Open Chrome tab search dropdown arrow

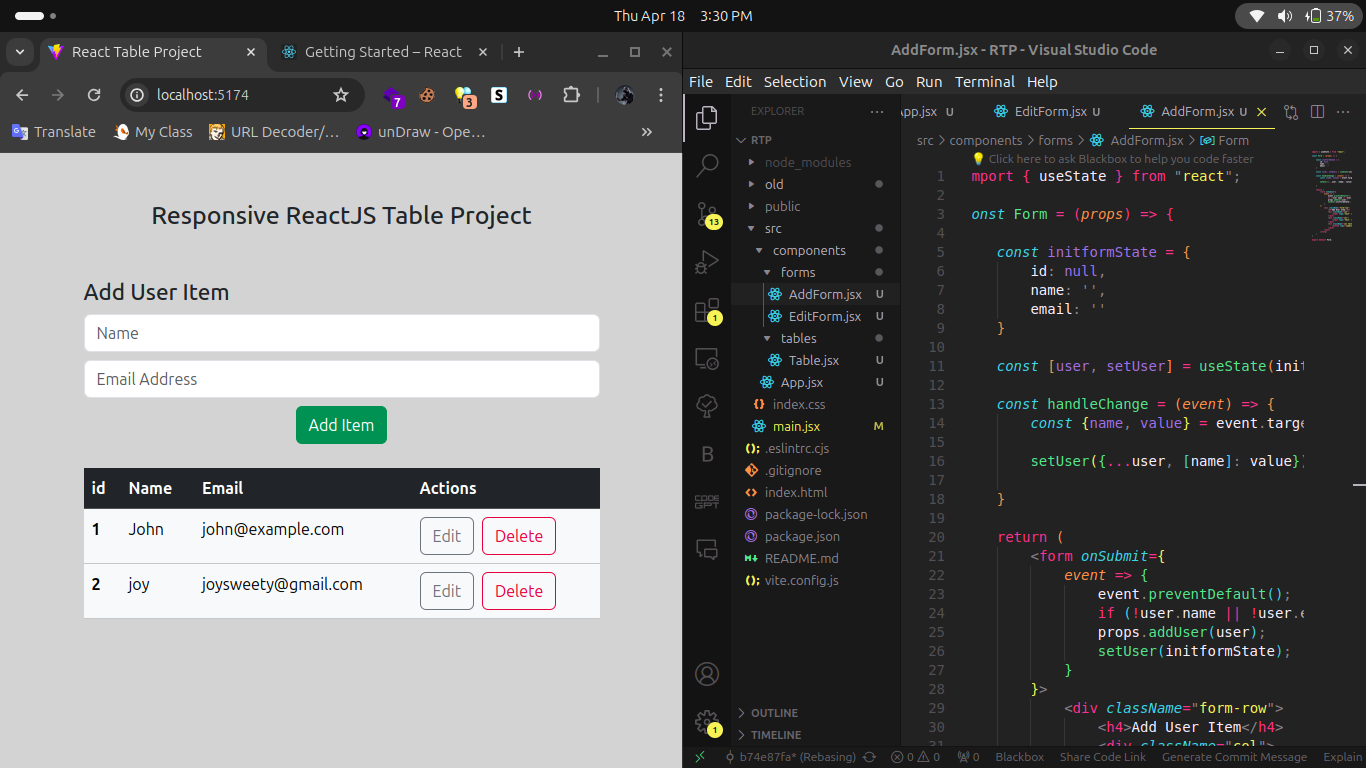pyautogui.click(x=19, y=52)
